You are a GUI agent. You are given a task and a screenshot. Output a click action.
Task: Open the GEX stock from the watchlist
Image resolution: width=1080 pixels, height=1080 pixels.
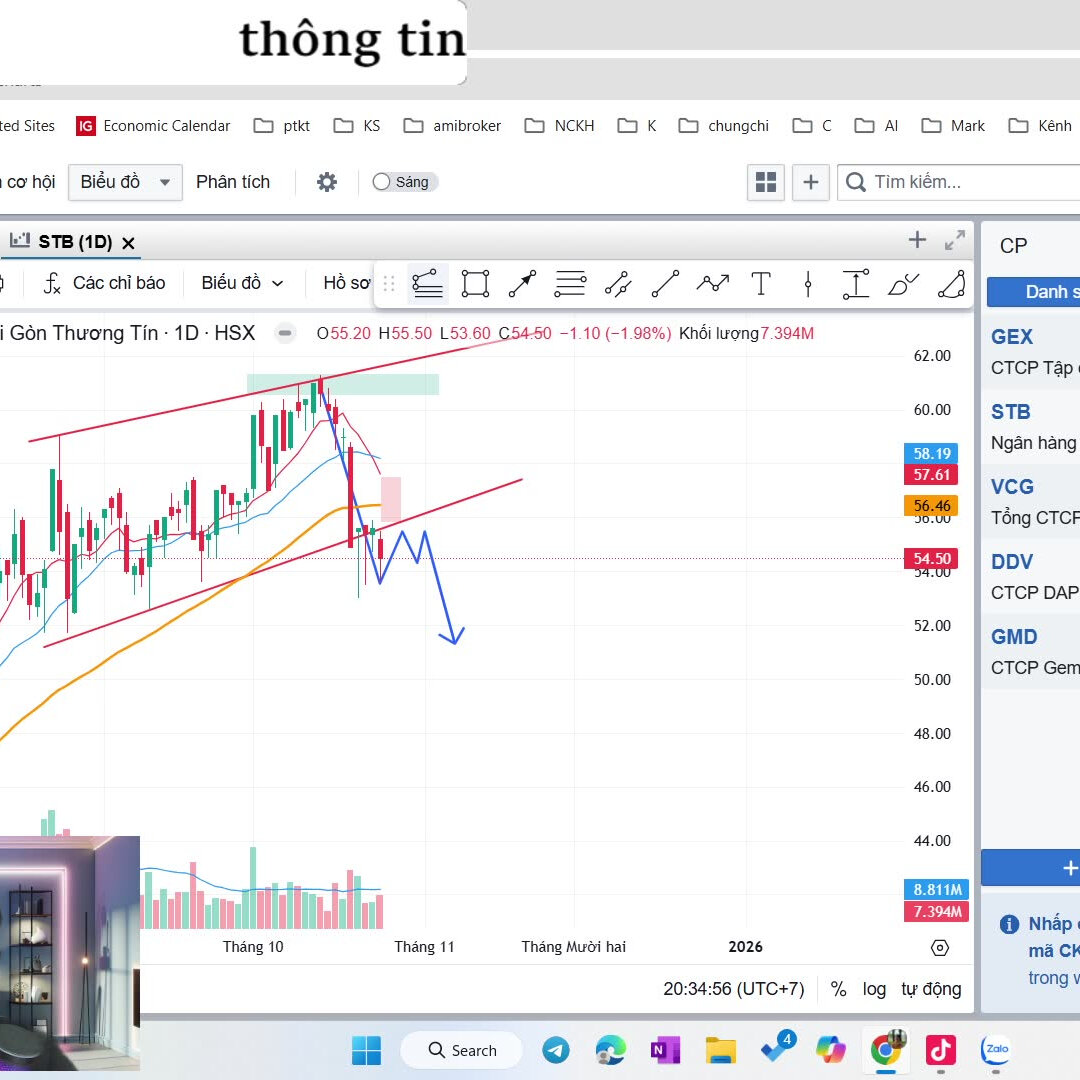tap(1012, 337)
